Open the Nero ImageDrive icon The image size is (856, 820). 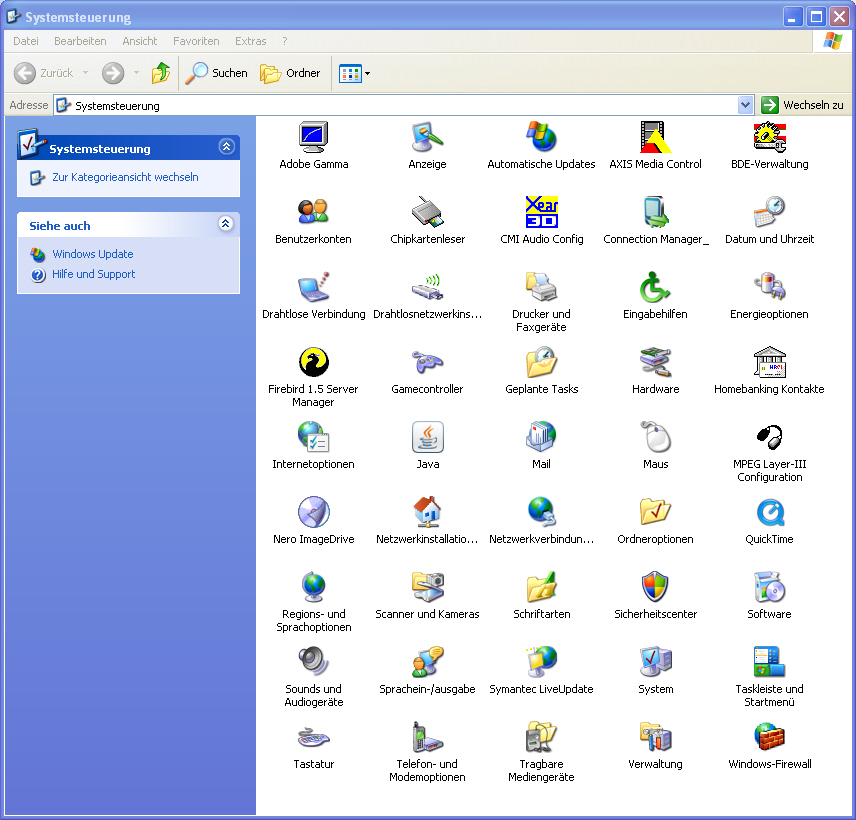click(313, 512)
